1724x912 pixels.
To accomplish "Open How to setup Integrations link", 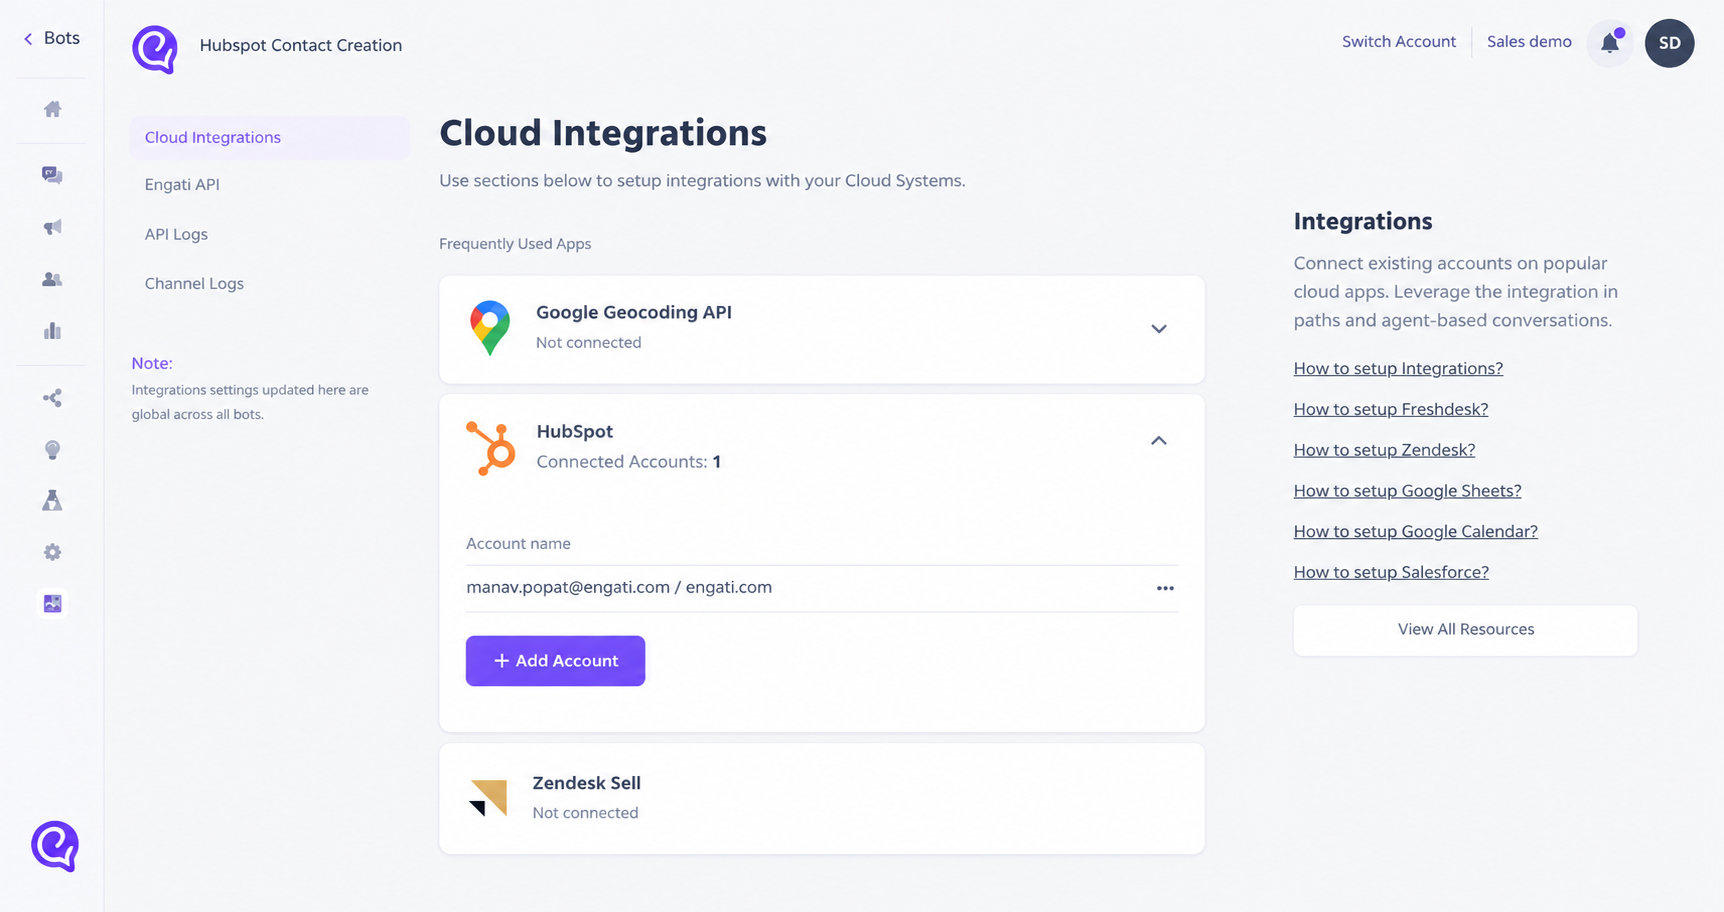I will click(x=1398, y=369).
